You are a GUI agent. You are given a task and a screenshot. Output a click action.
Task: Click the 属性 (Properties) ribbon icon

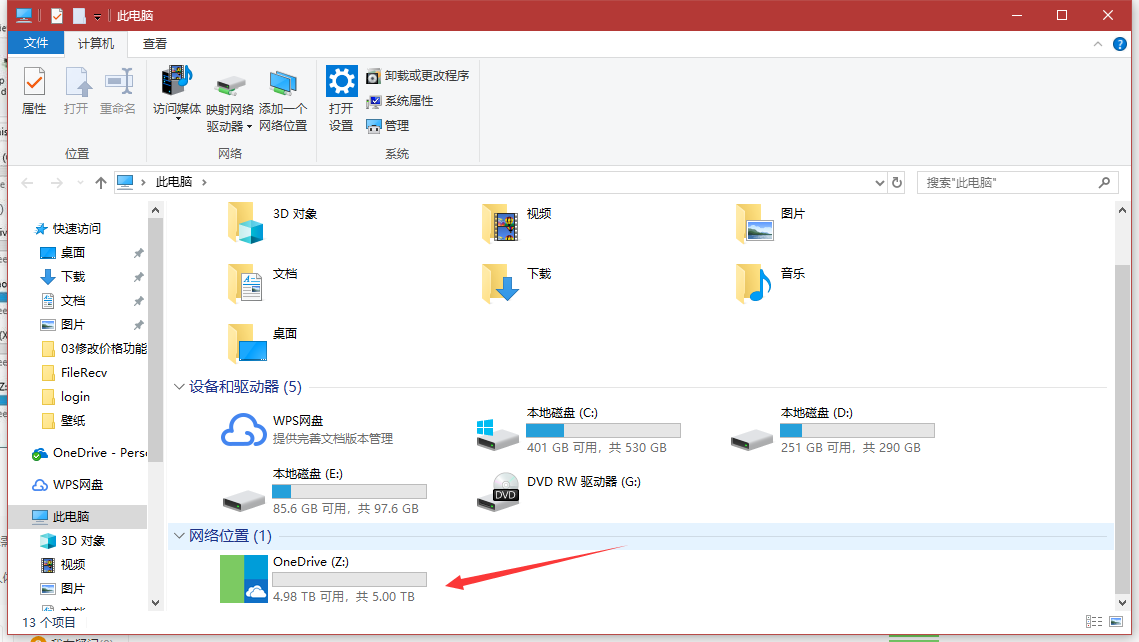click(x=34, y=91)
